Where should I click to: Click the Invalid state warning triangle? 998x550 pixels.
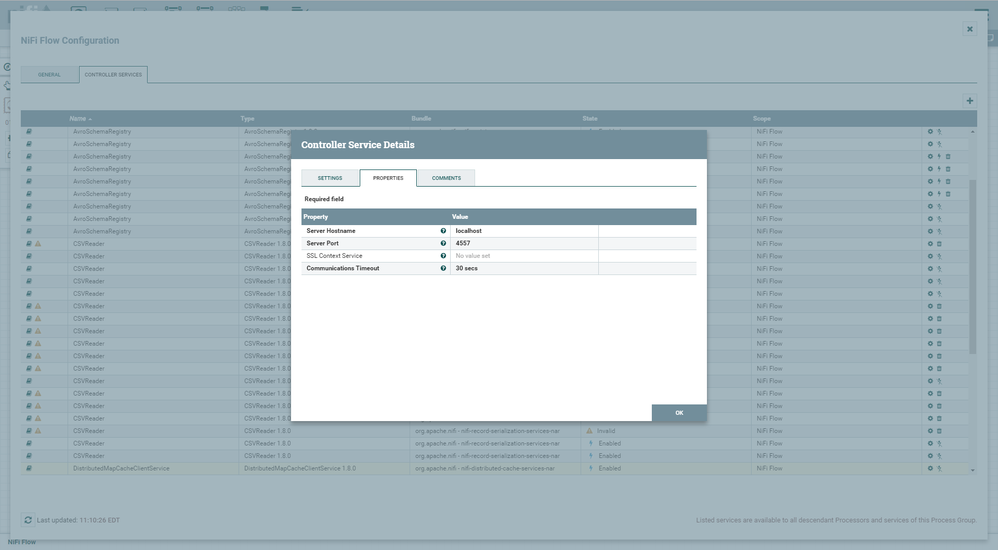point(589,431)
